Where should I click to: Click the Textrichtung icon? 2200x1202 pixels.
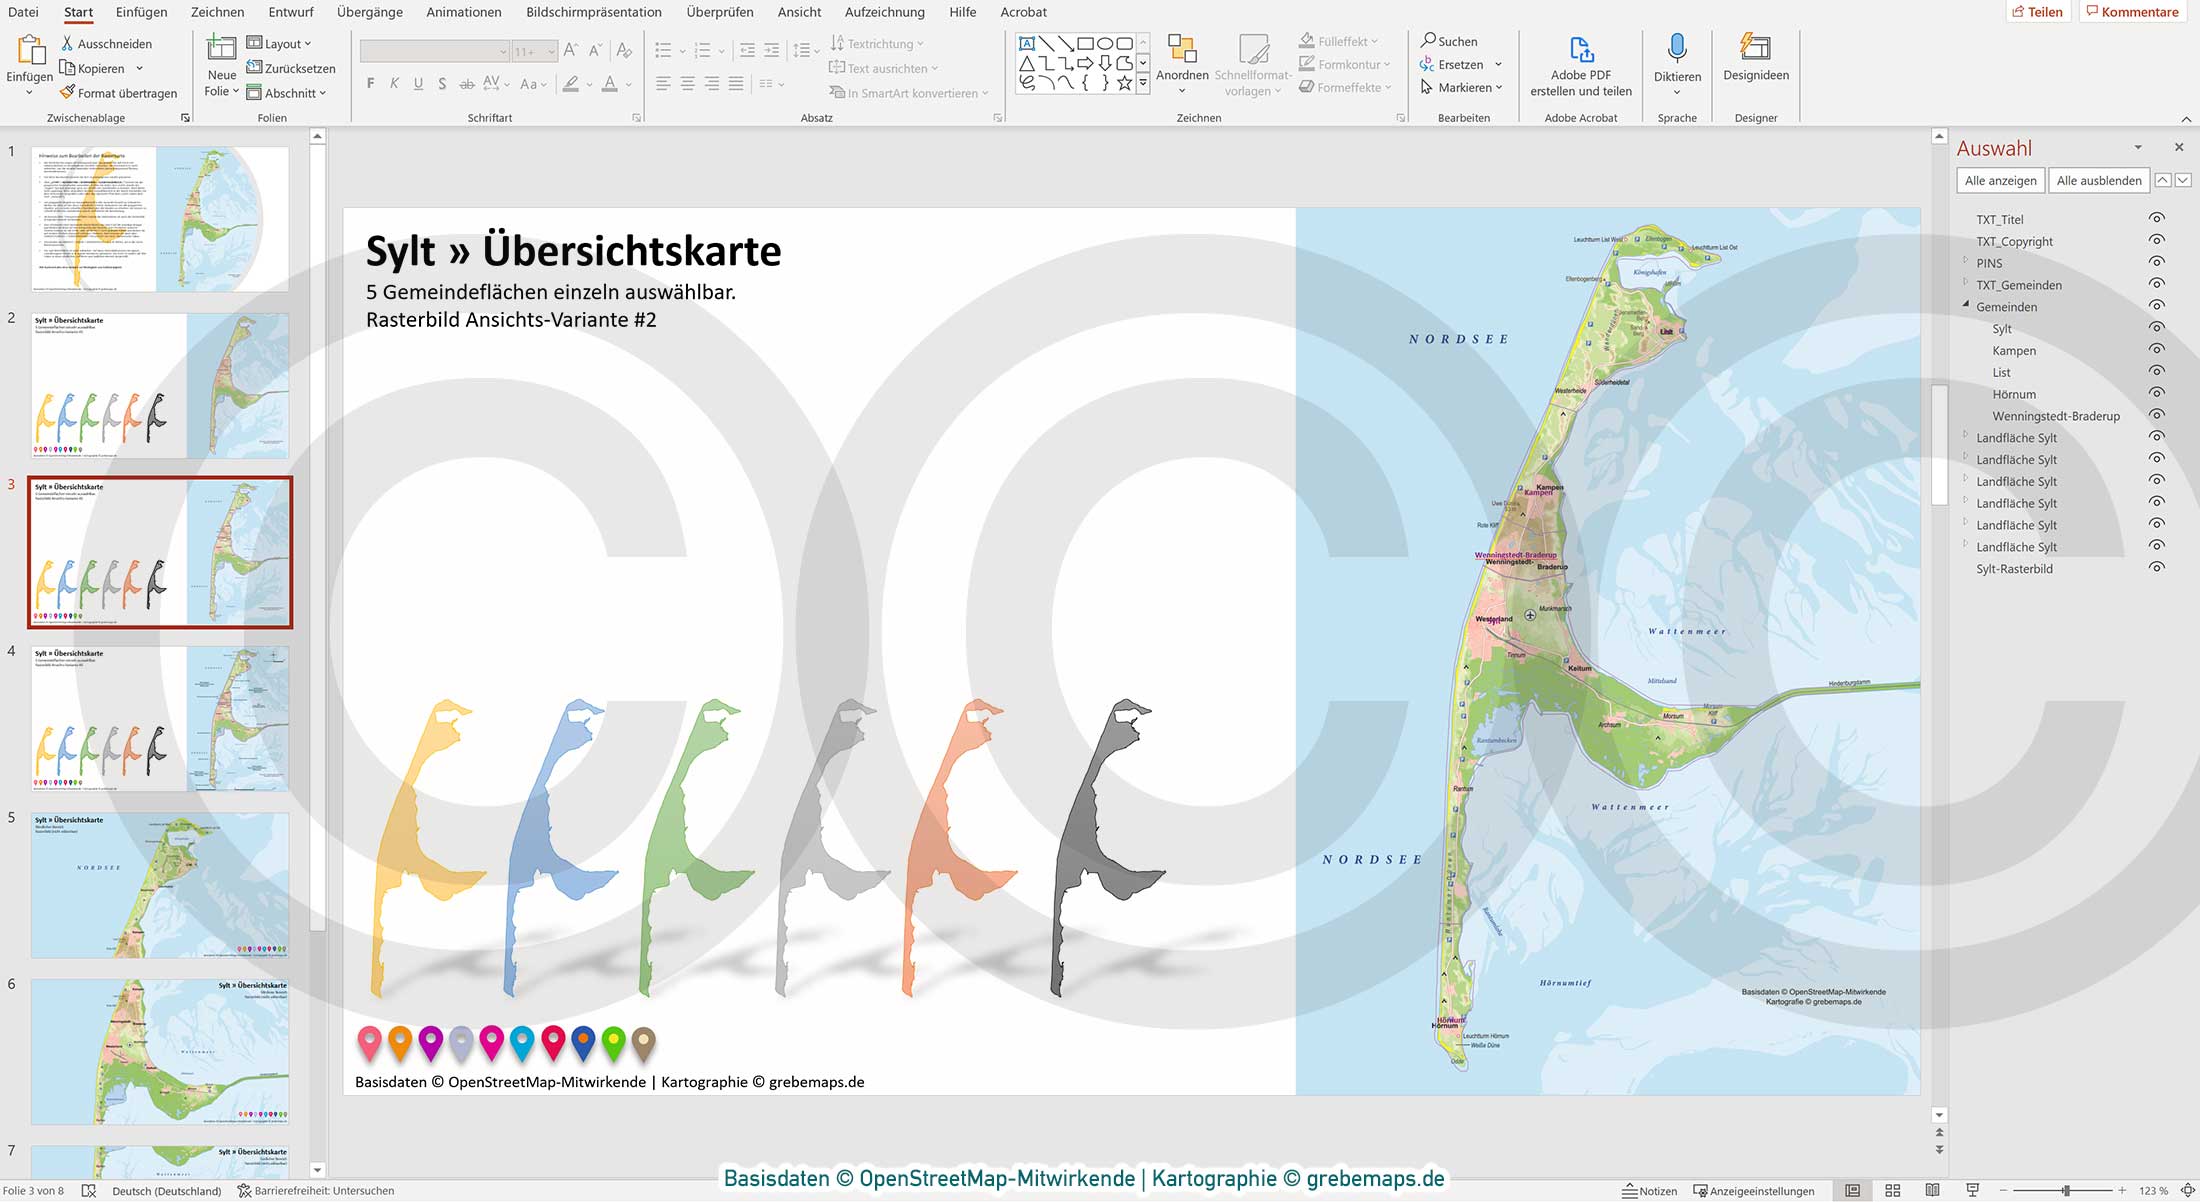coord(838,43)
